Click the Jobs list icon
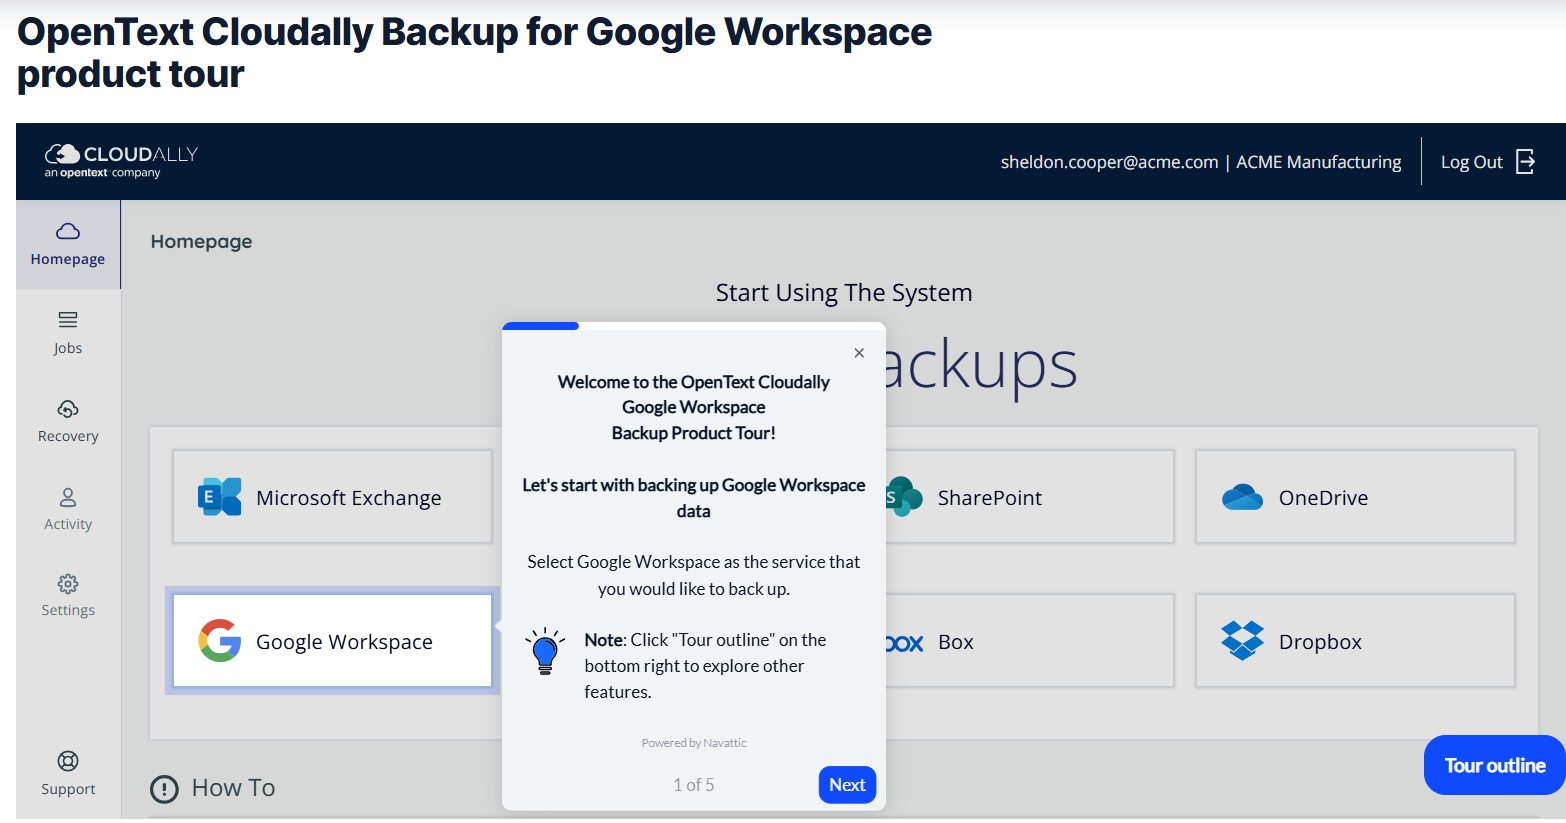Screen dimensions: 1566x823 click(x=68, y=320)
